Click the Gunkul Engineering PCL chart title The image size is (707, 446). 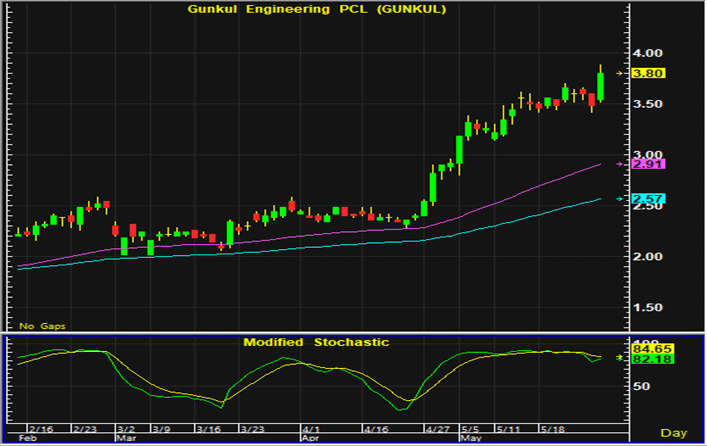pos(317,9)
